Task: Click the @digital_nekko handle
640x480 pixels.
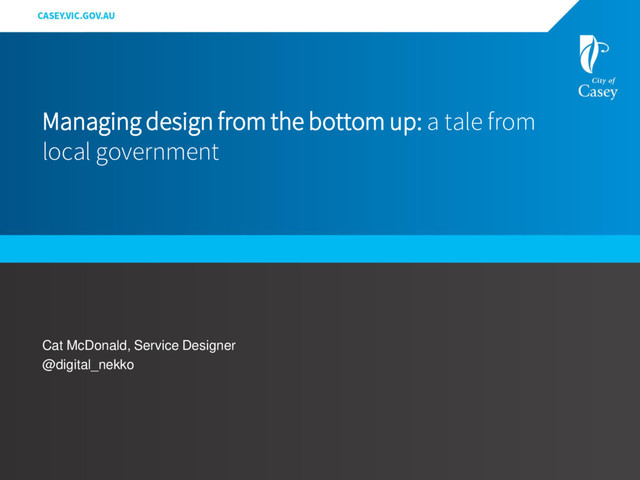Action: click(88, 364)
